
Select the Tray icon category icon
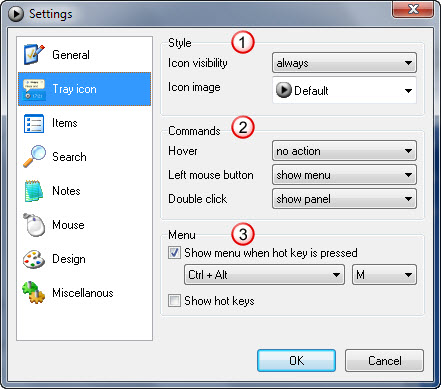click(x=34, y=89)
